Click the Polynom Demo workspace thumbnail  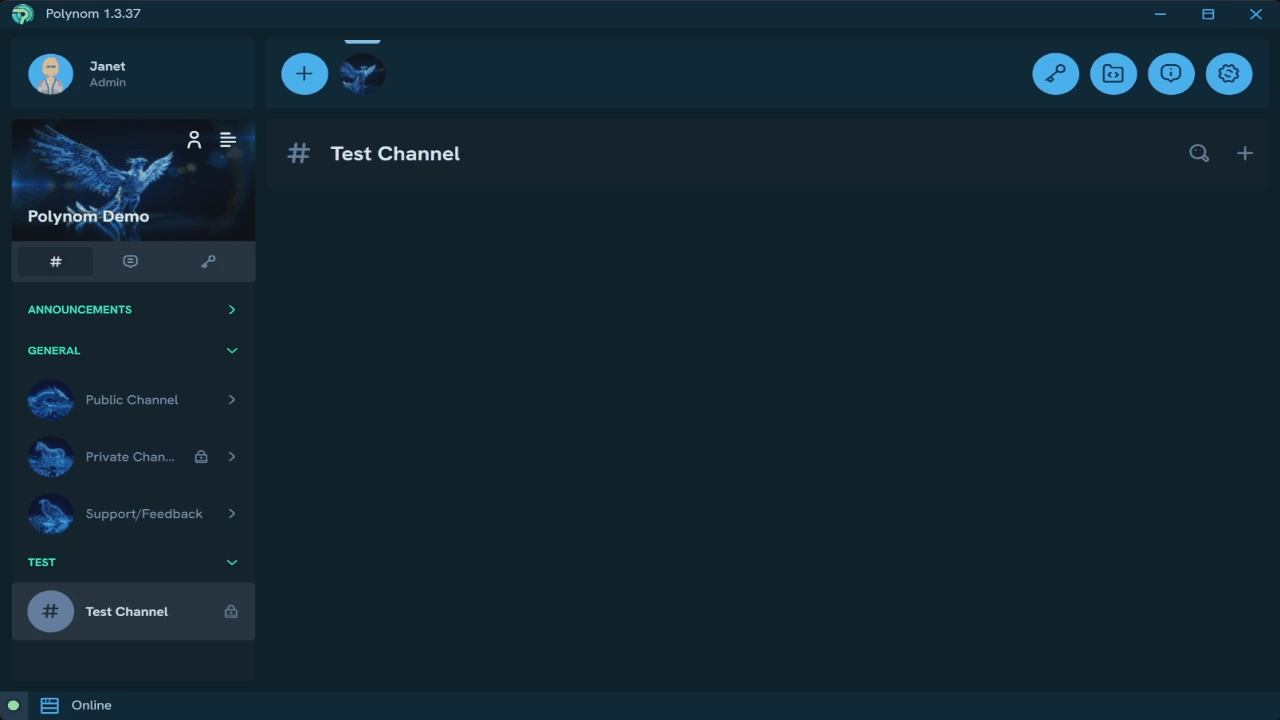click(362, 73)
